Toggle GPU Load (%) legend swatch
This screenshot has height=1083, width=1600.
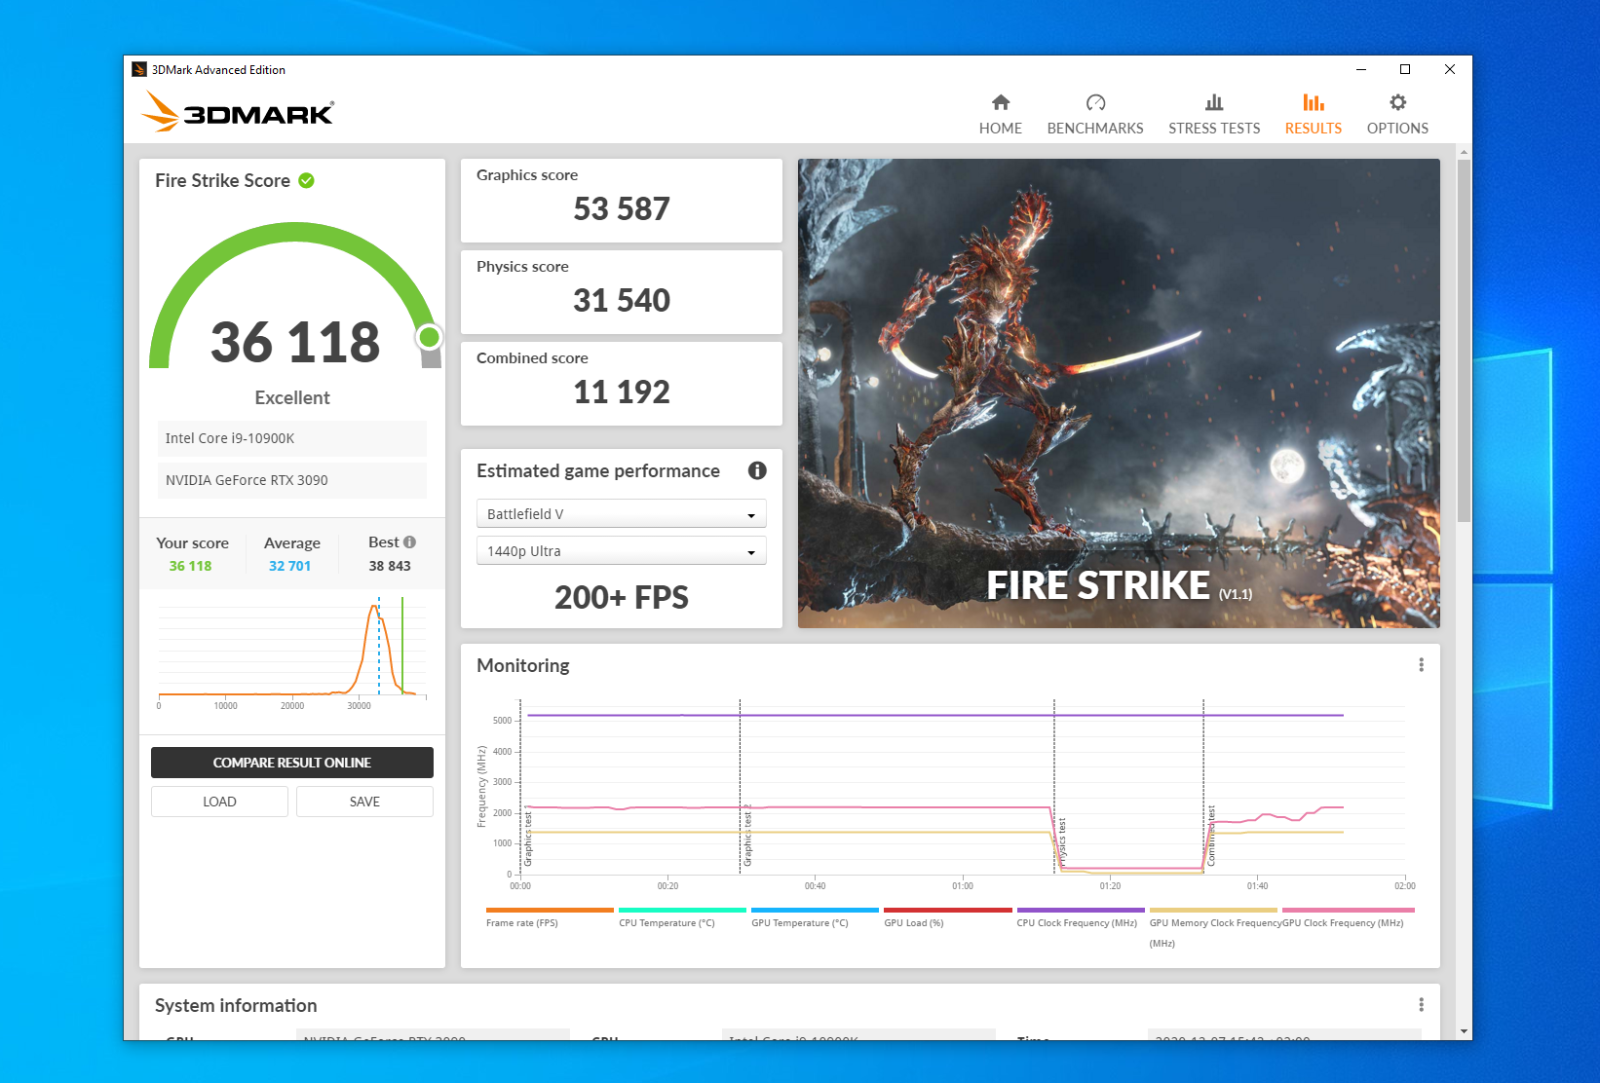(948, 910)
